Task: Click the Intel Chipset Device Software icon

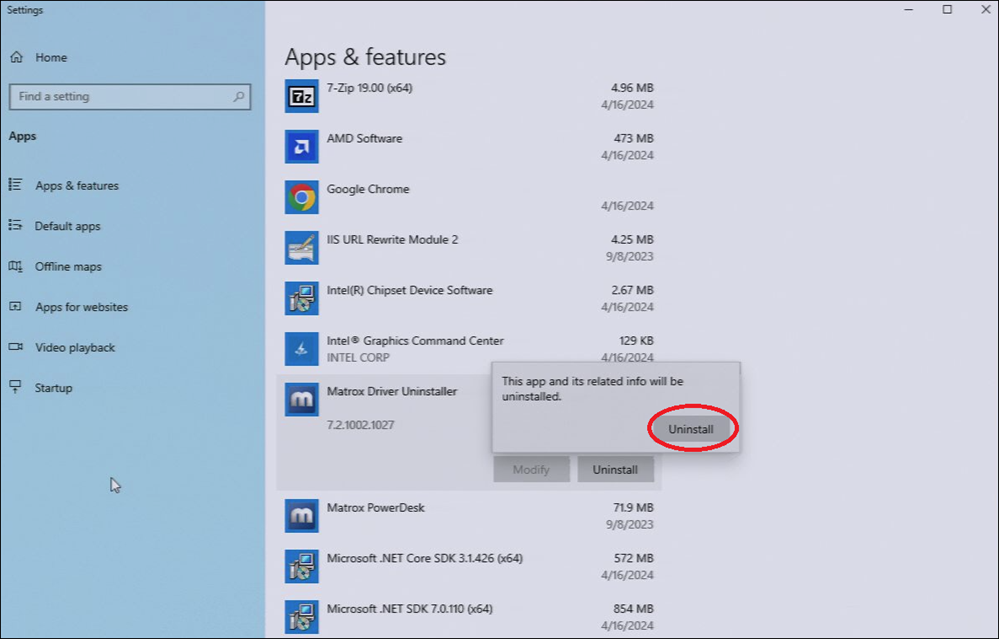Action: [301, 298]
